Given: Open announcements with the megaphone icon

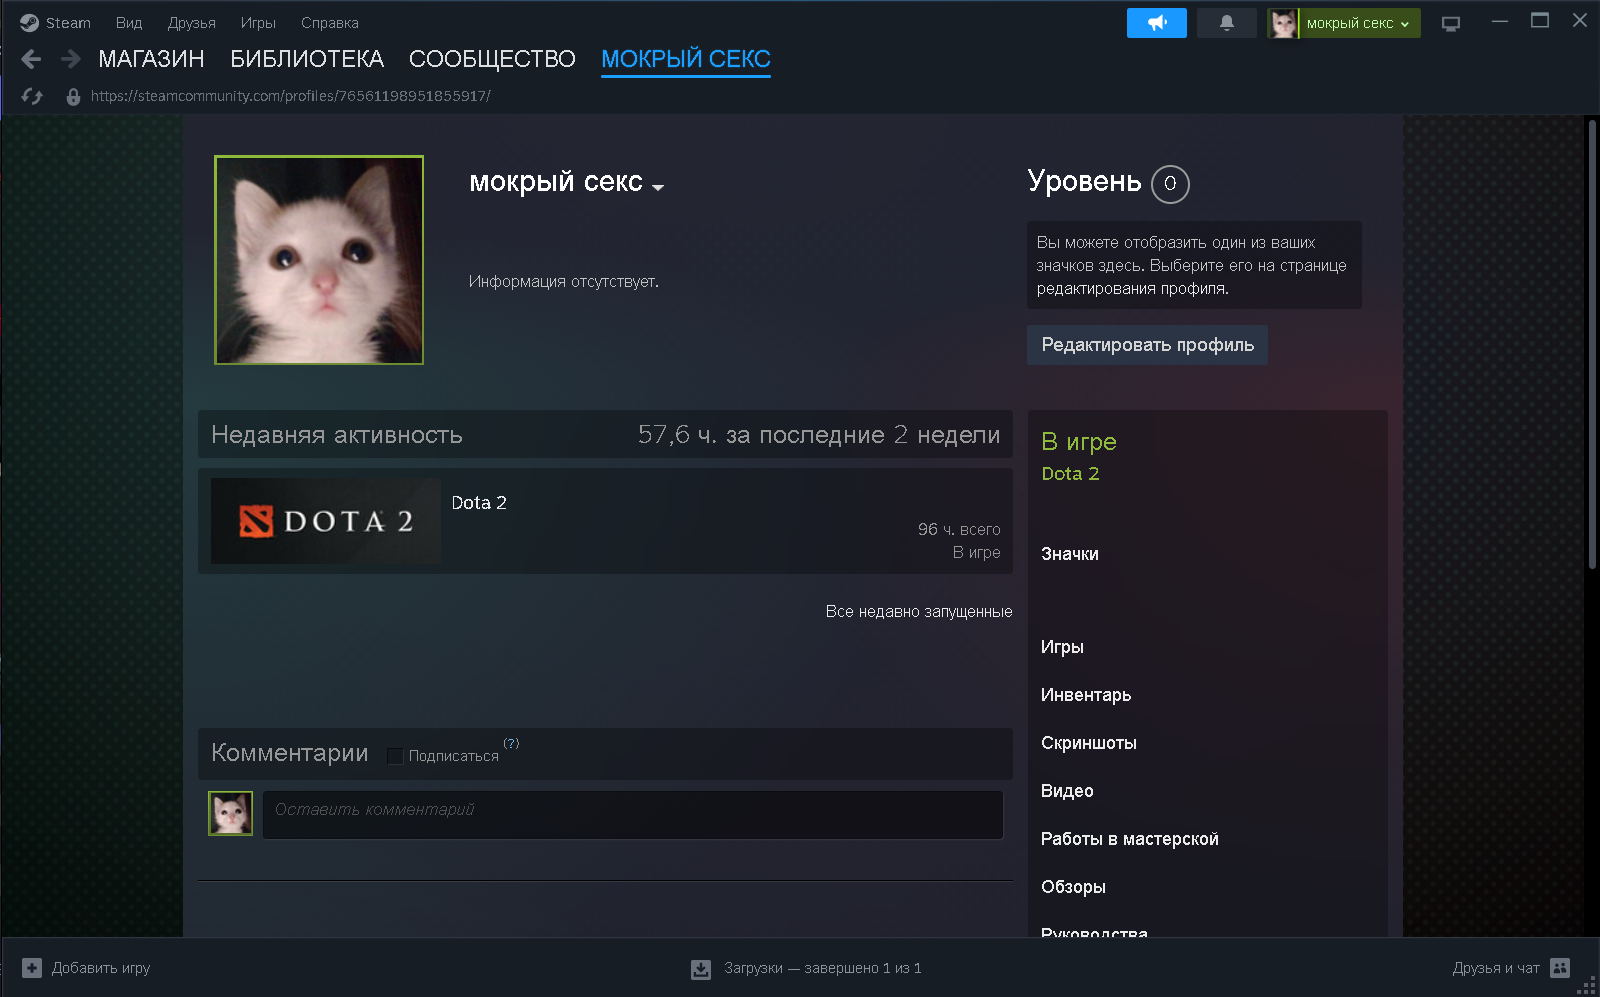Looking at the screenshot, I should (x=1157, y=23).
